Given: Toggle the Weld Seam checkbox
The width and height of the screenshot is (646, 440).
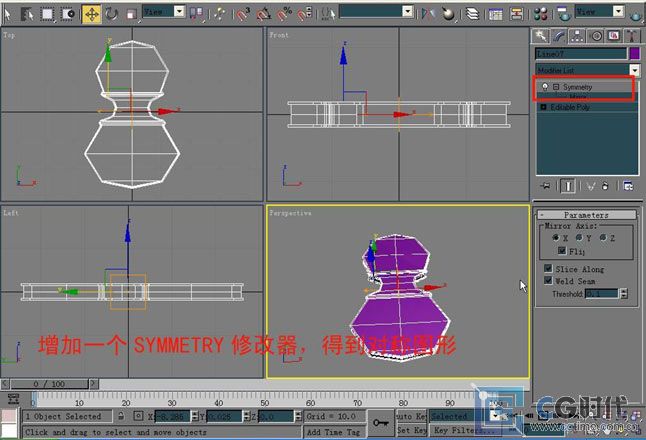Looking at the screenshot, I should 548,281.
